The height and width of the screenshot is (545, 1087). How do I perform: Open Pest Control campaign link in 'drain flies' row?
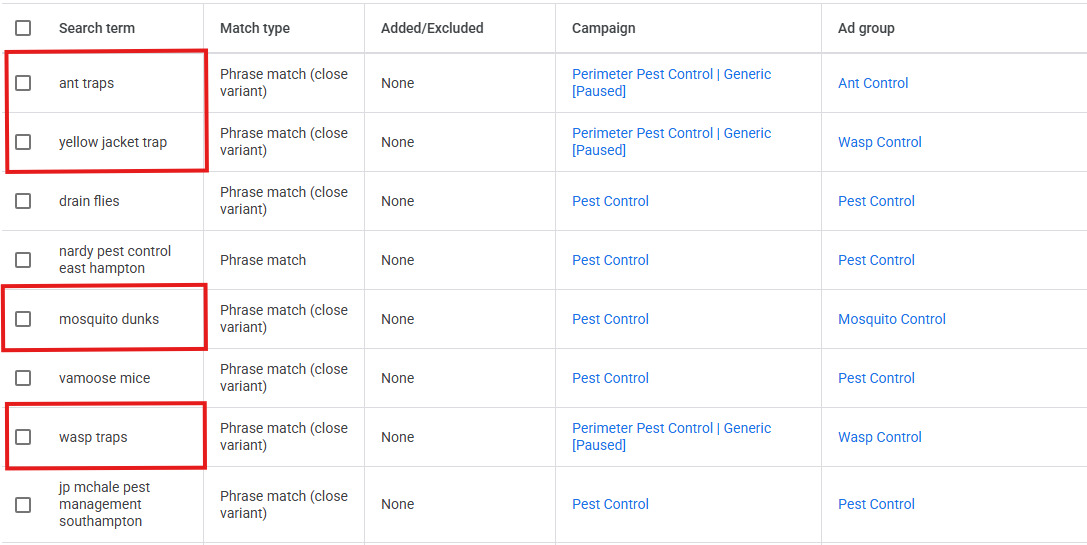tap(610, 201)
